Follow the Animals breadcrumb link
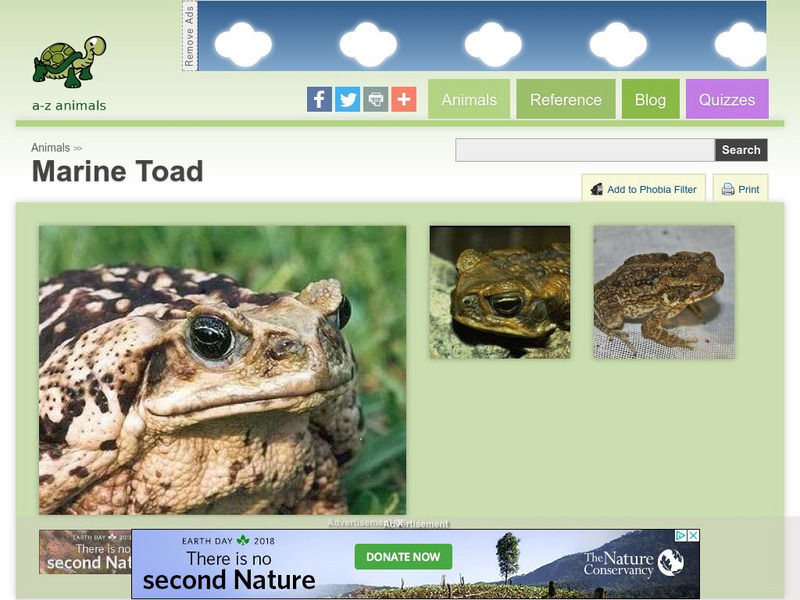This screenshot has height=600, width=800. pos(51,147)
